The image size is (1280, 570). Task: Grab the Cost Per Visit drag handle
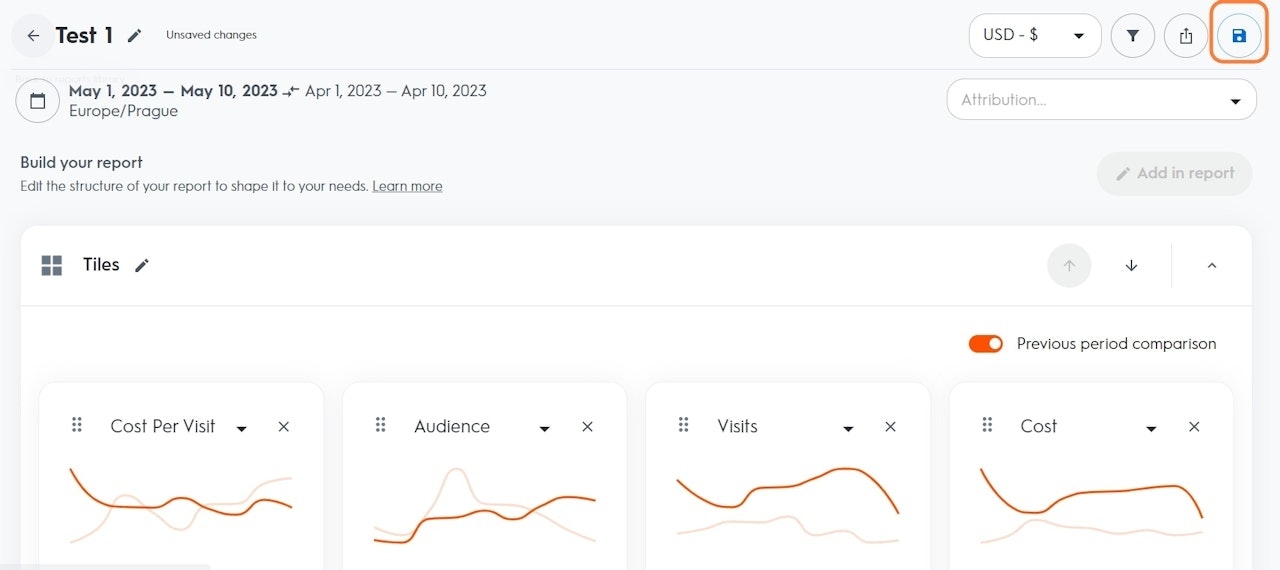click(x=77, y=426)
